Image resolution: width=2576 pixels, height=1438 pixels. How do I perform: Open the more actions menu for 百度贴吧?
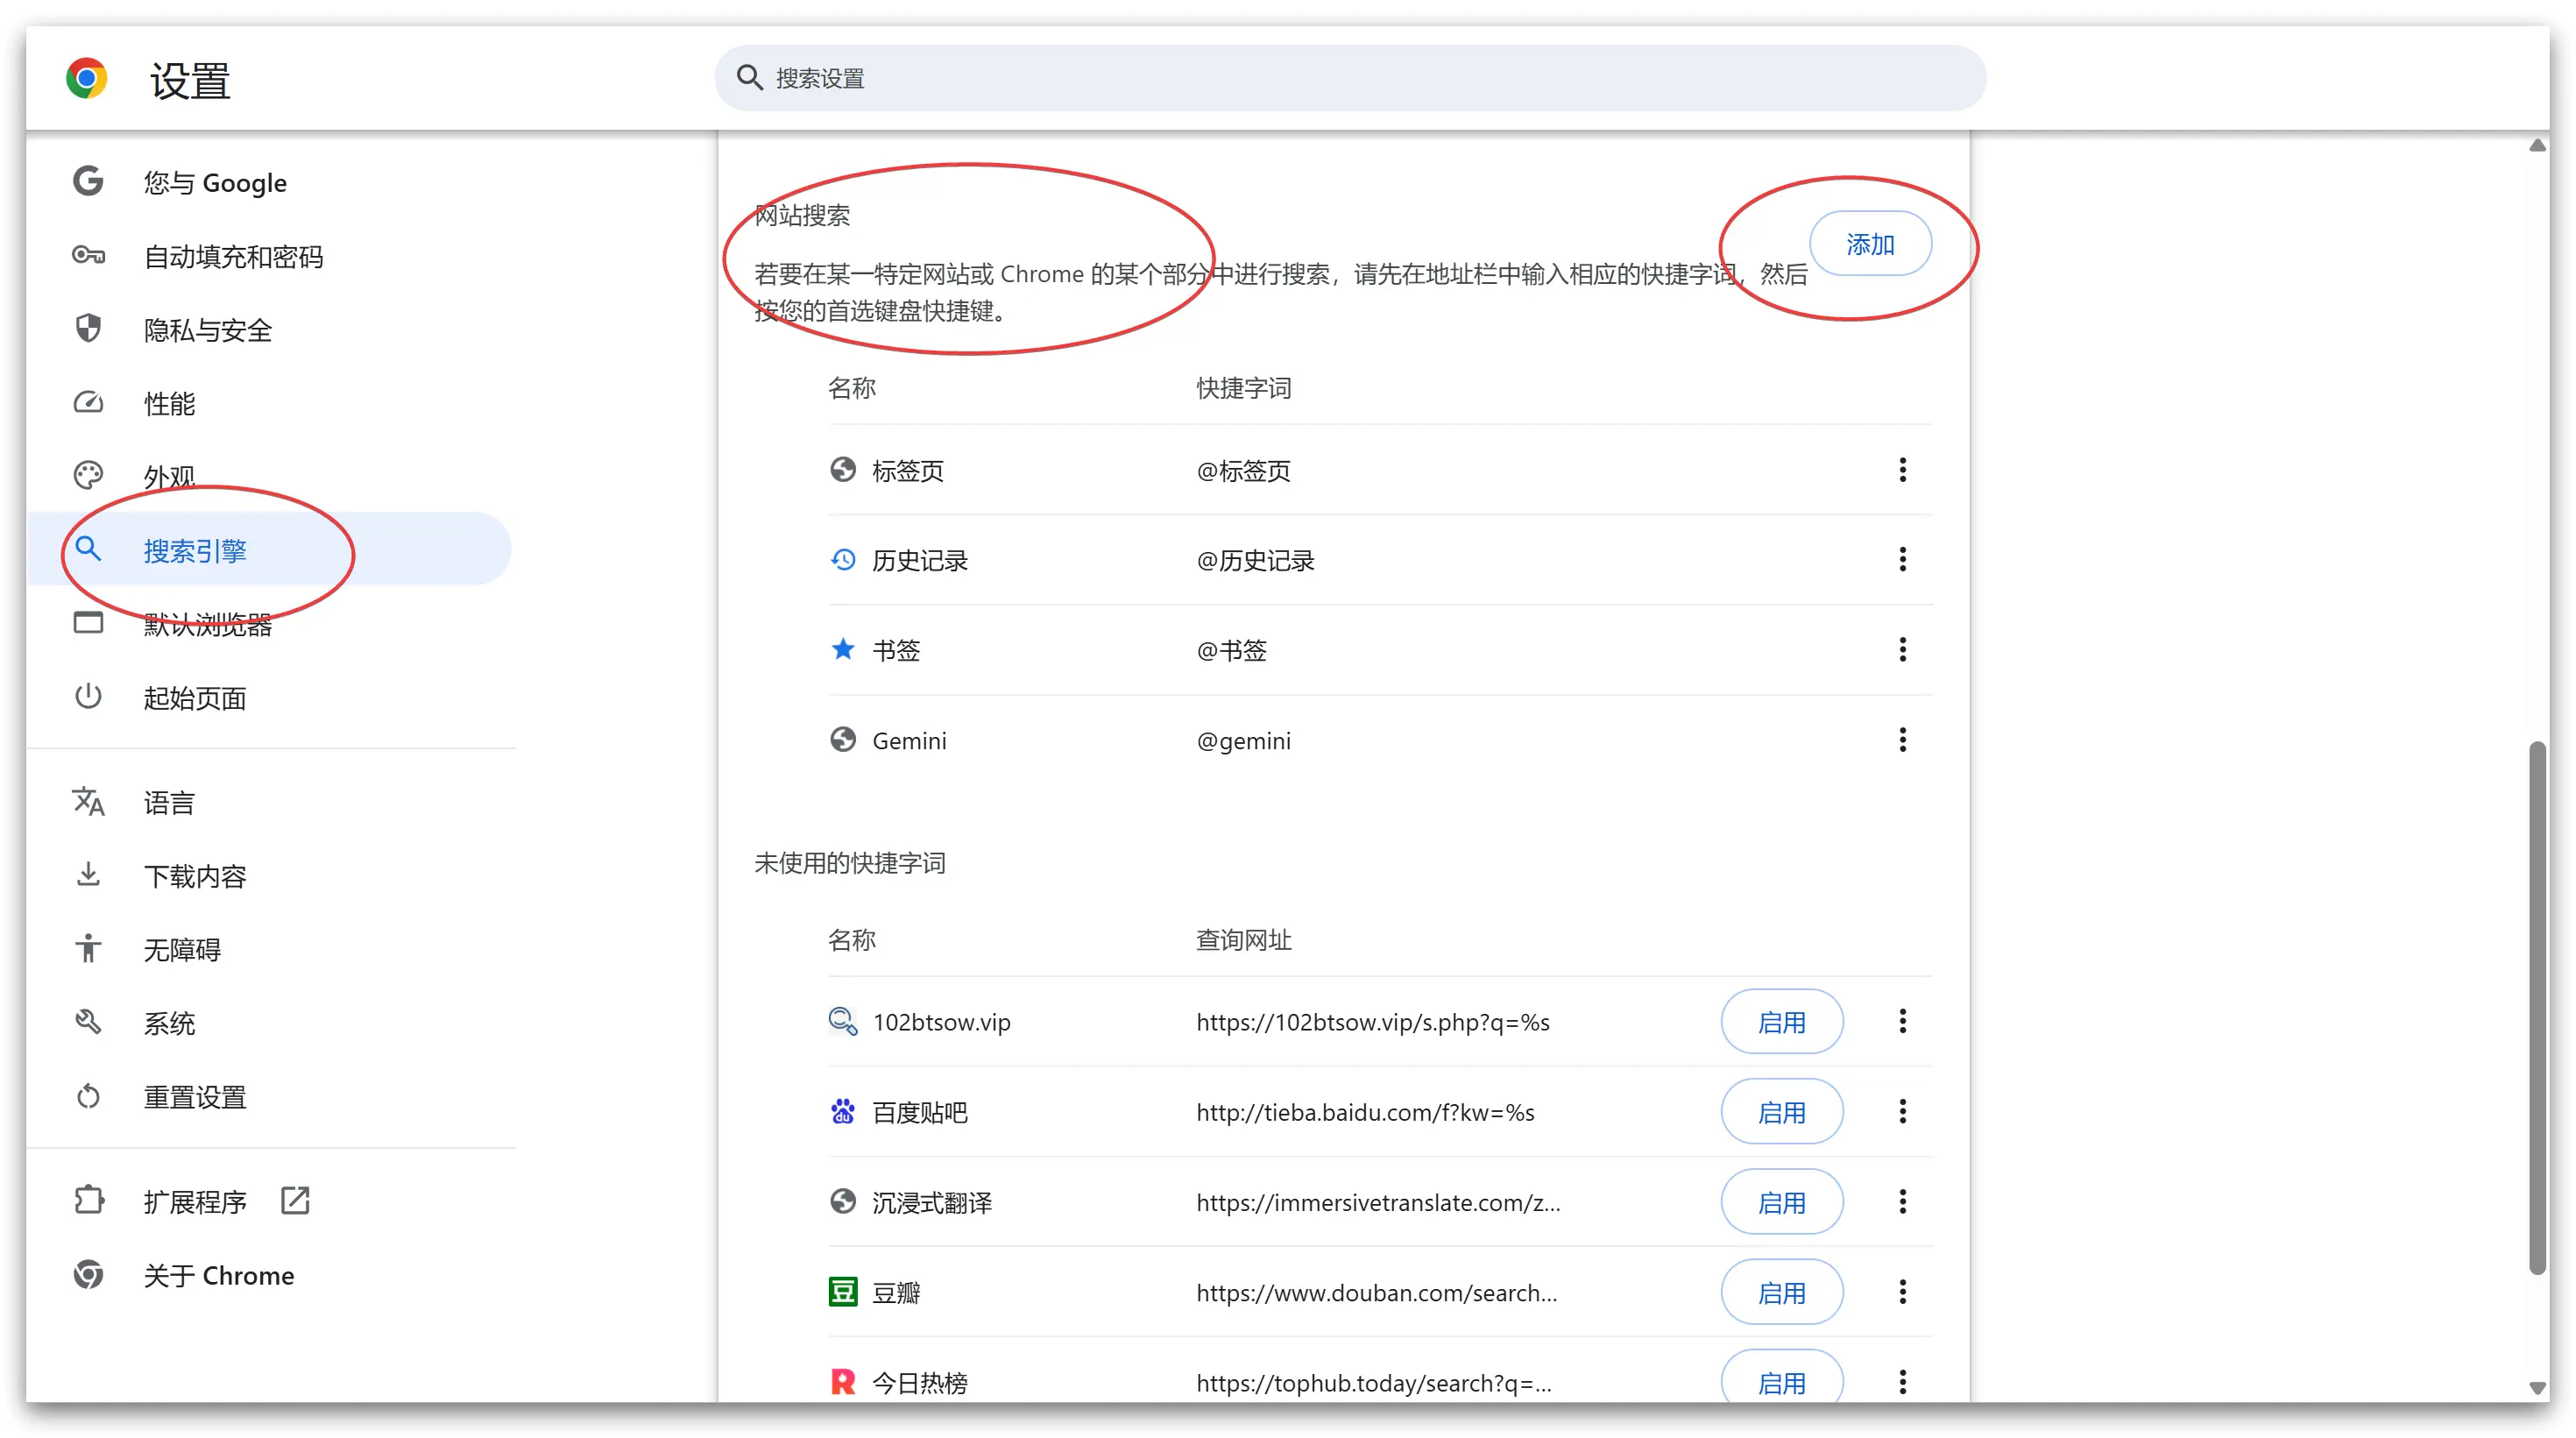(x=1902, y=1111)
